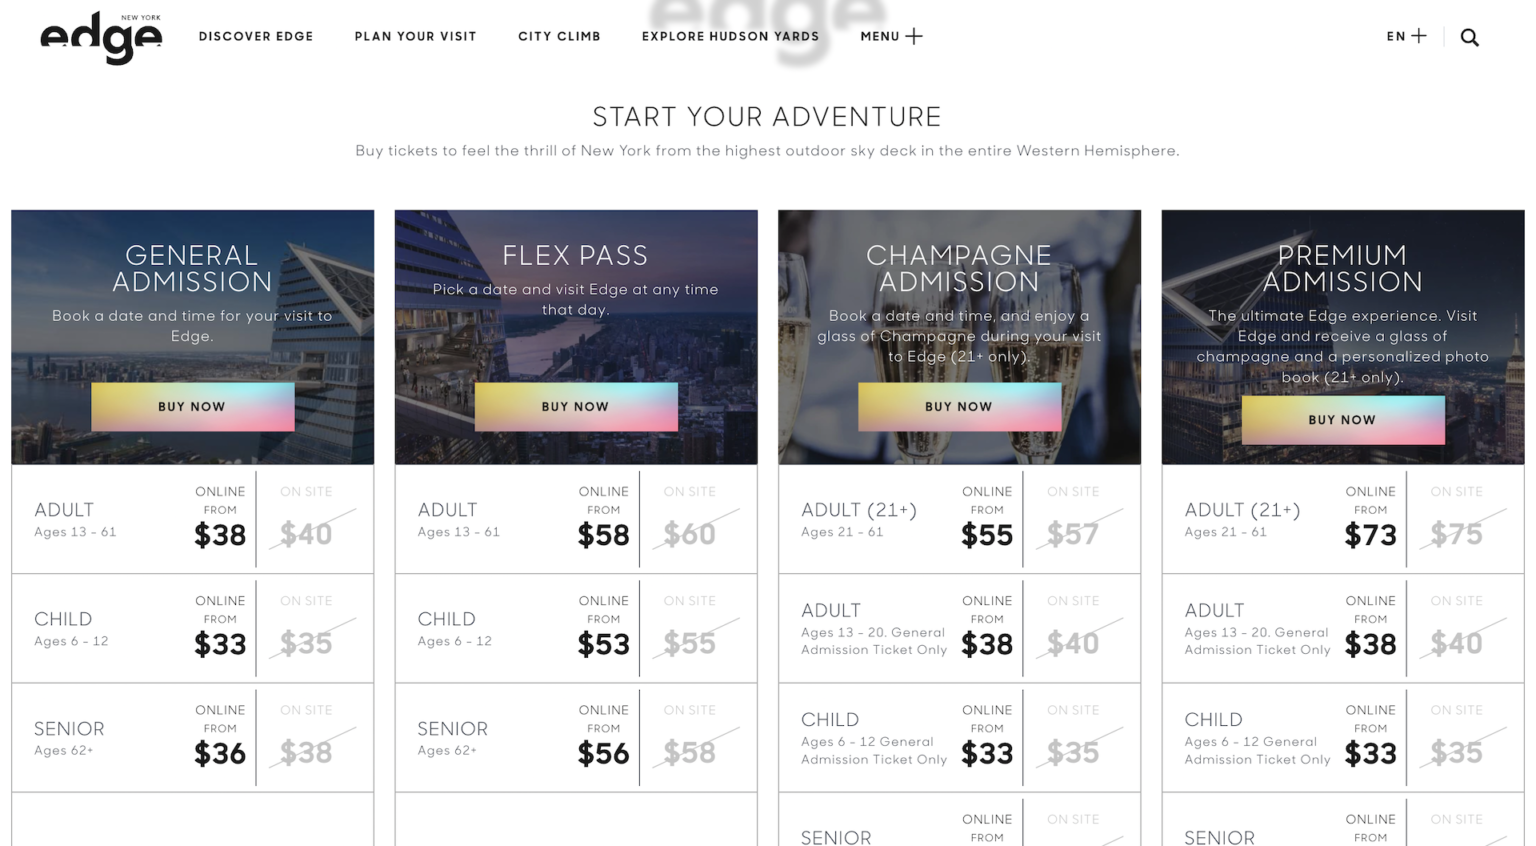Click Flex Pass senior $56 online price
This screenshot has height=846, width=1536.
coord(603,753)
